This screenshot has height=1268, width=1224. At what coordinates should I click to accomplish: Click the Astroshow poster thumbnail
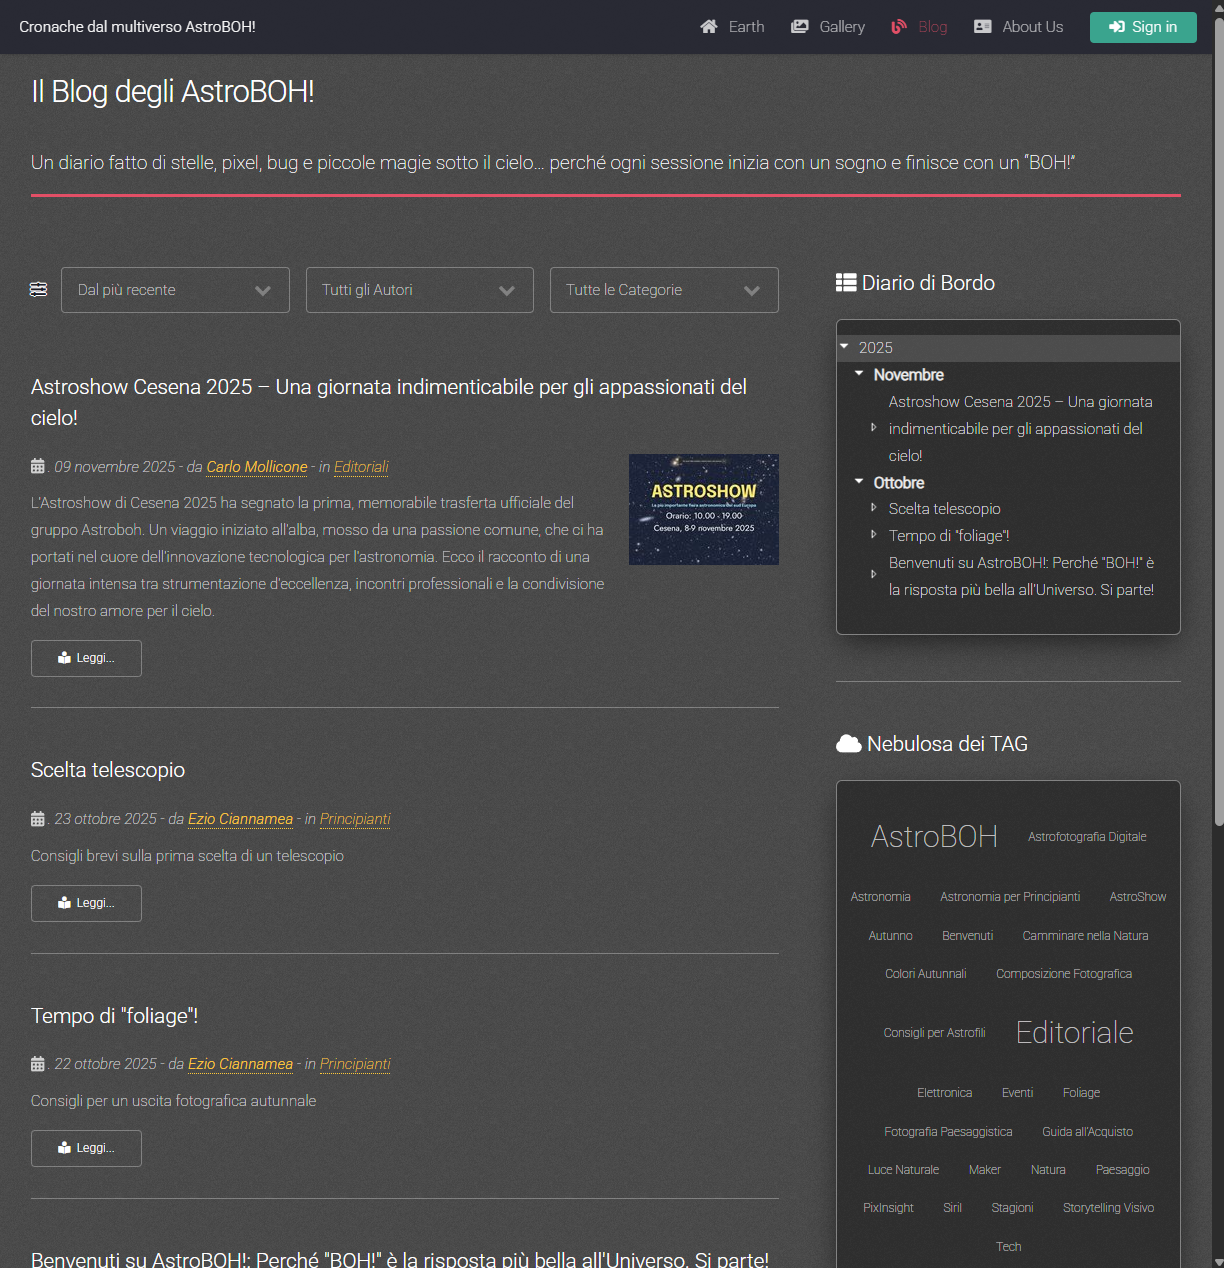[703, 509]
